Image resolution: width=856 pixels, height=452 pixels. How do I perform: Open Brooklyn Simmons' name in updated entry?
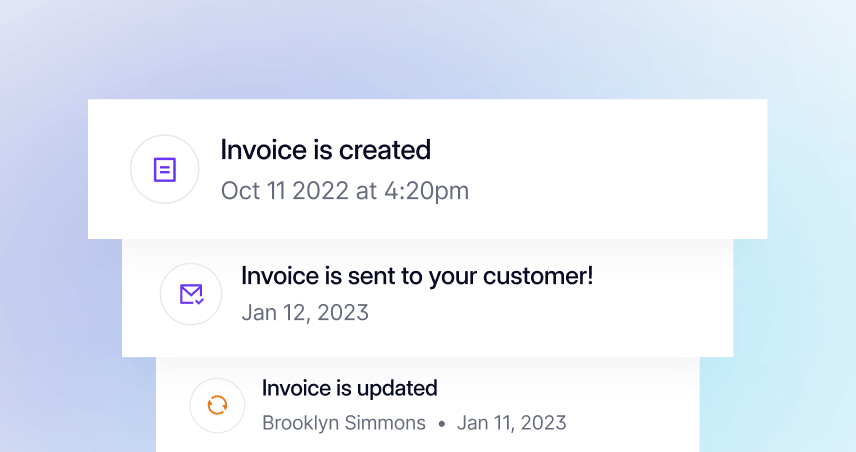pyautogui.click(x=343, y=423)
